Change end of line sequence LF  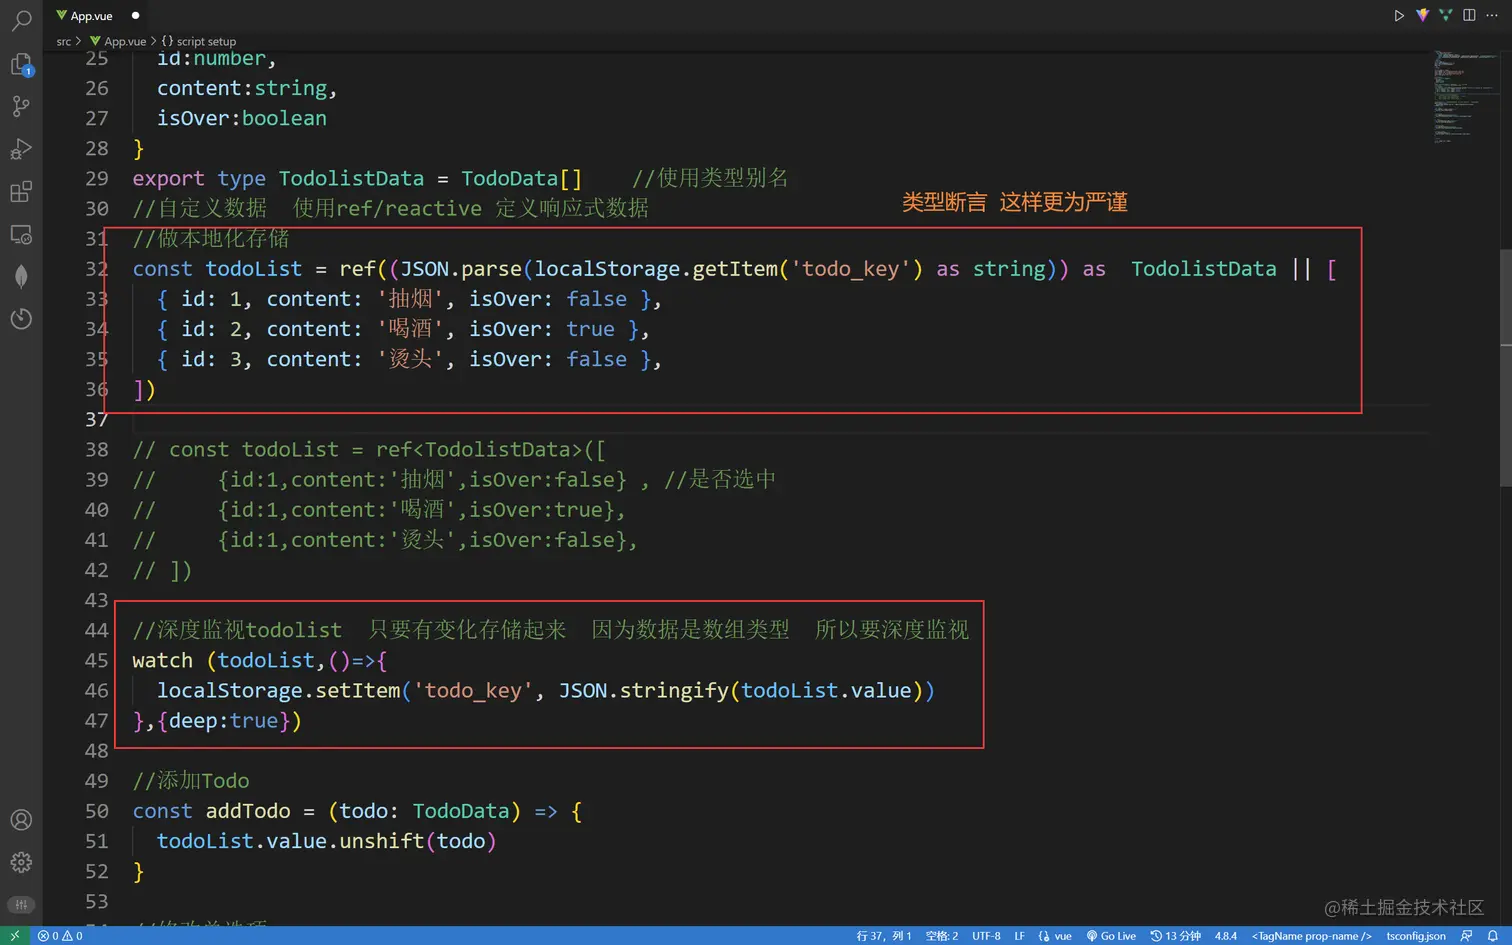click(x=1019, y=936)
